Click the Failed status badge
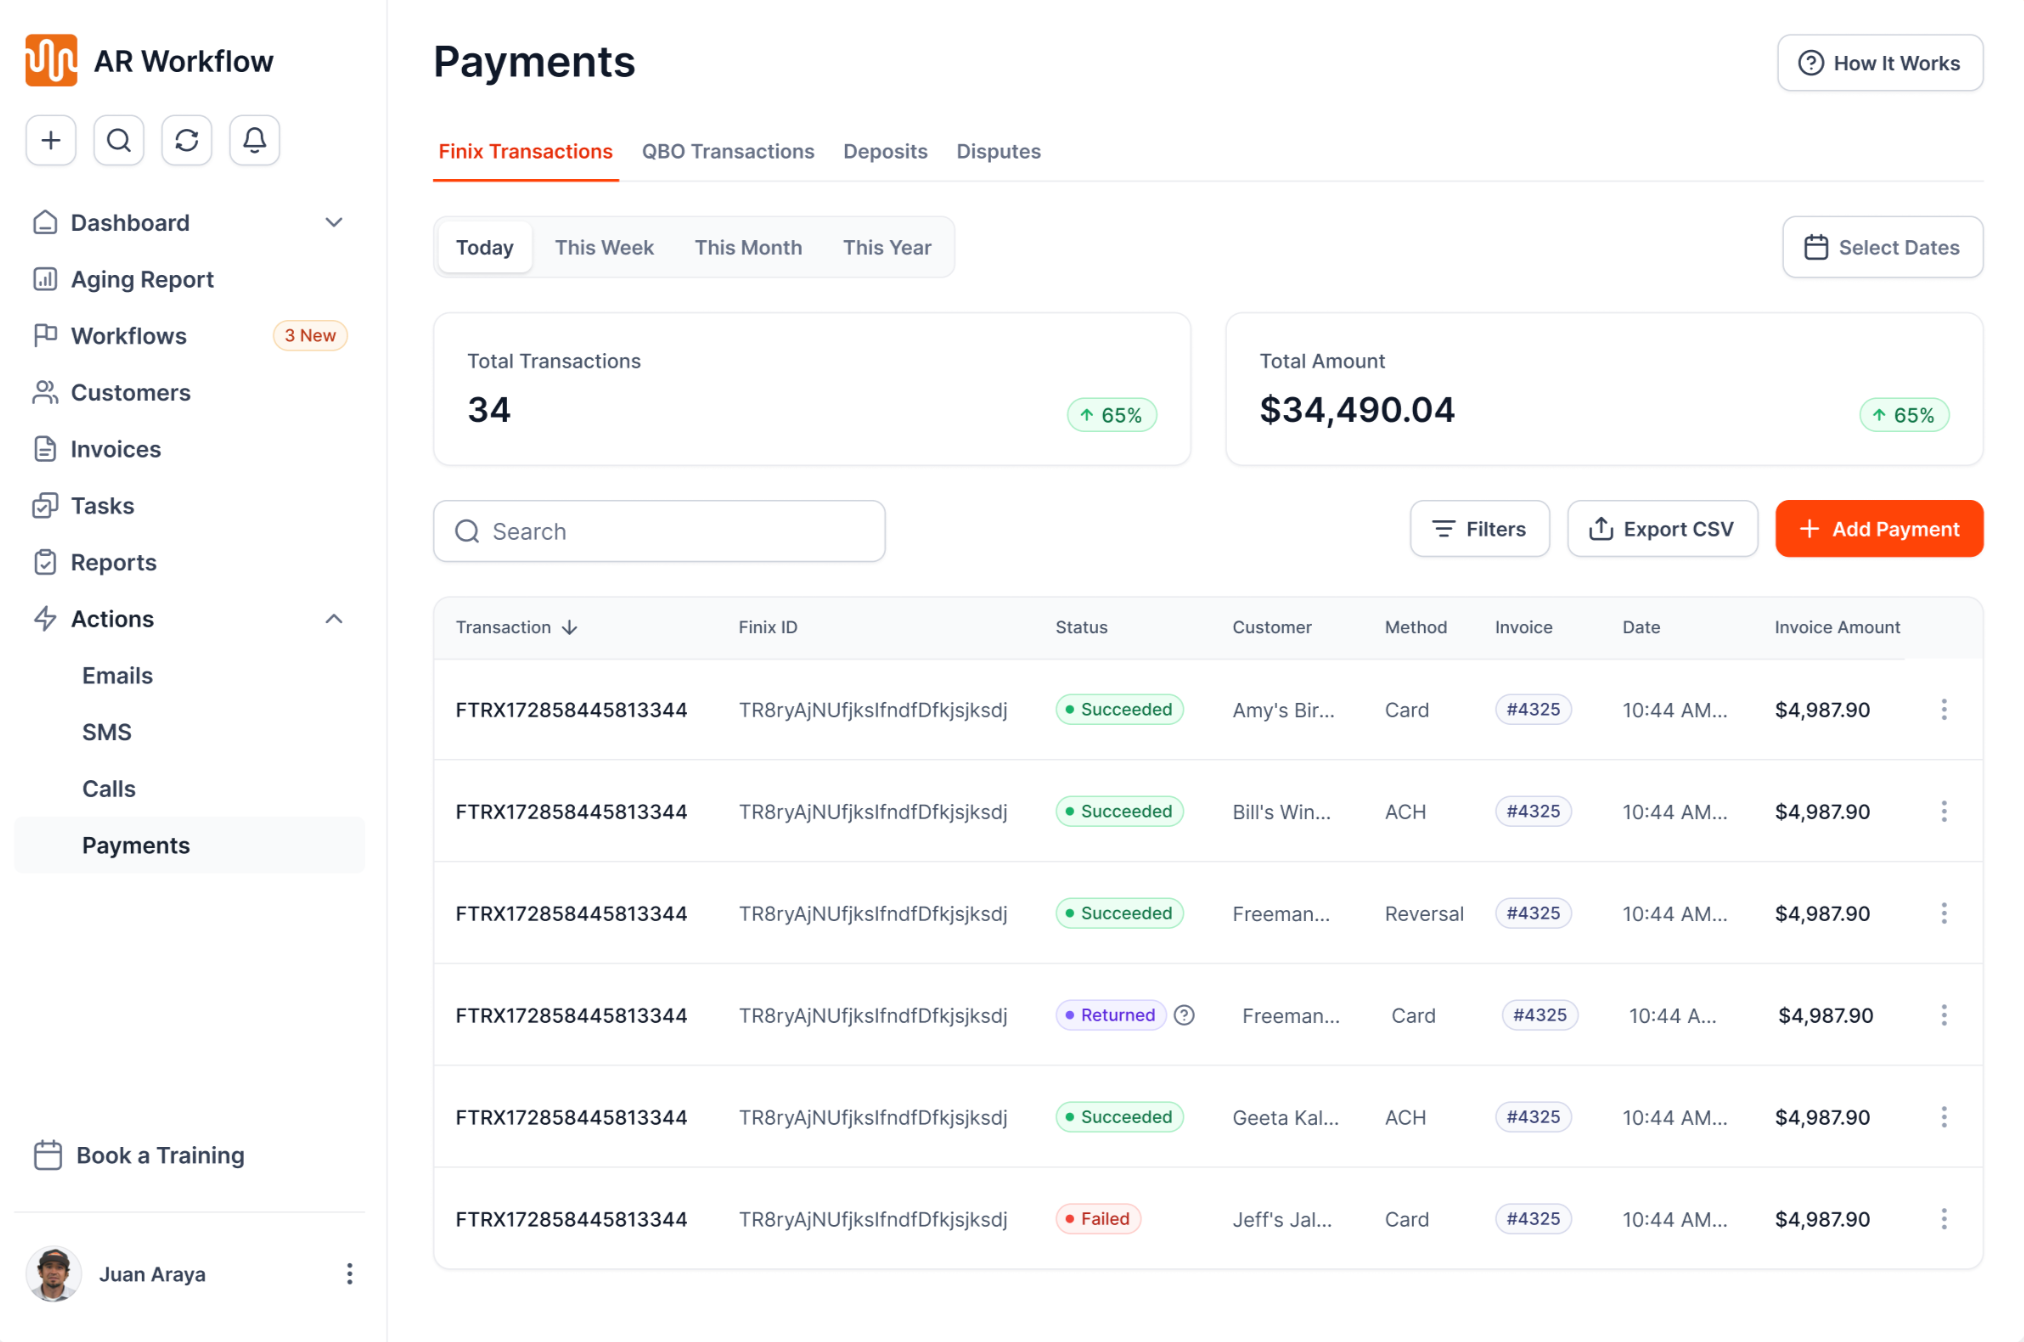Viewport: 2024px width, 1342px height. coord(1098,1218)
